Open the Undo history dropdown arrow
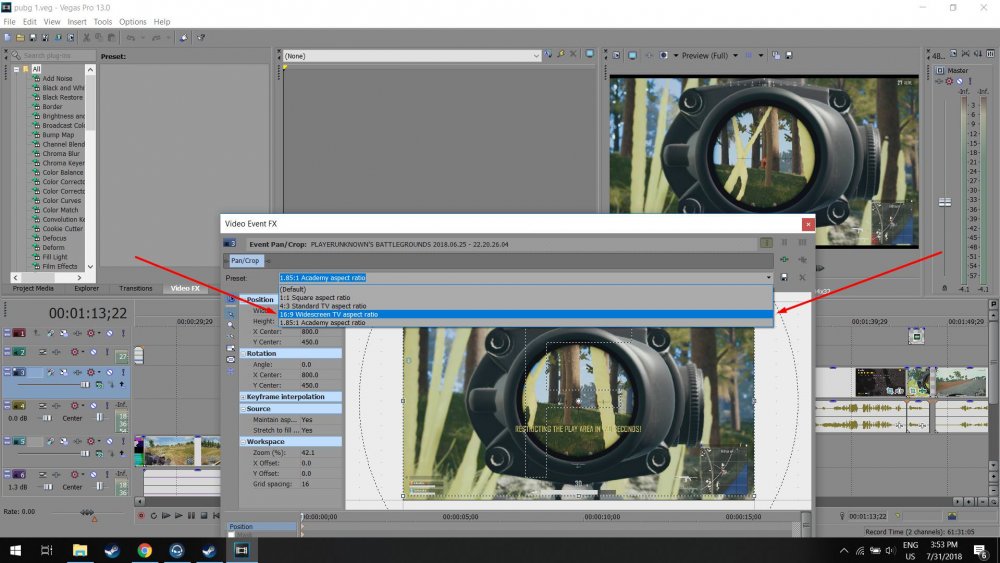 tap(141, 38)
